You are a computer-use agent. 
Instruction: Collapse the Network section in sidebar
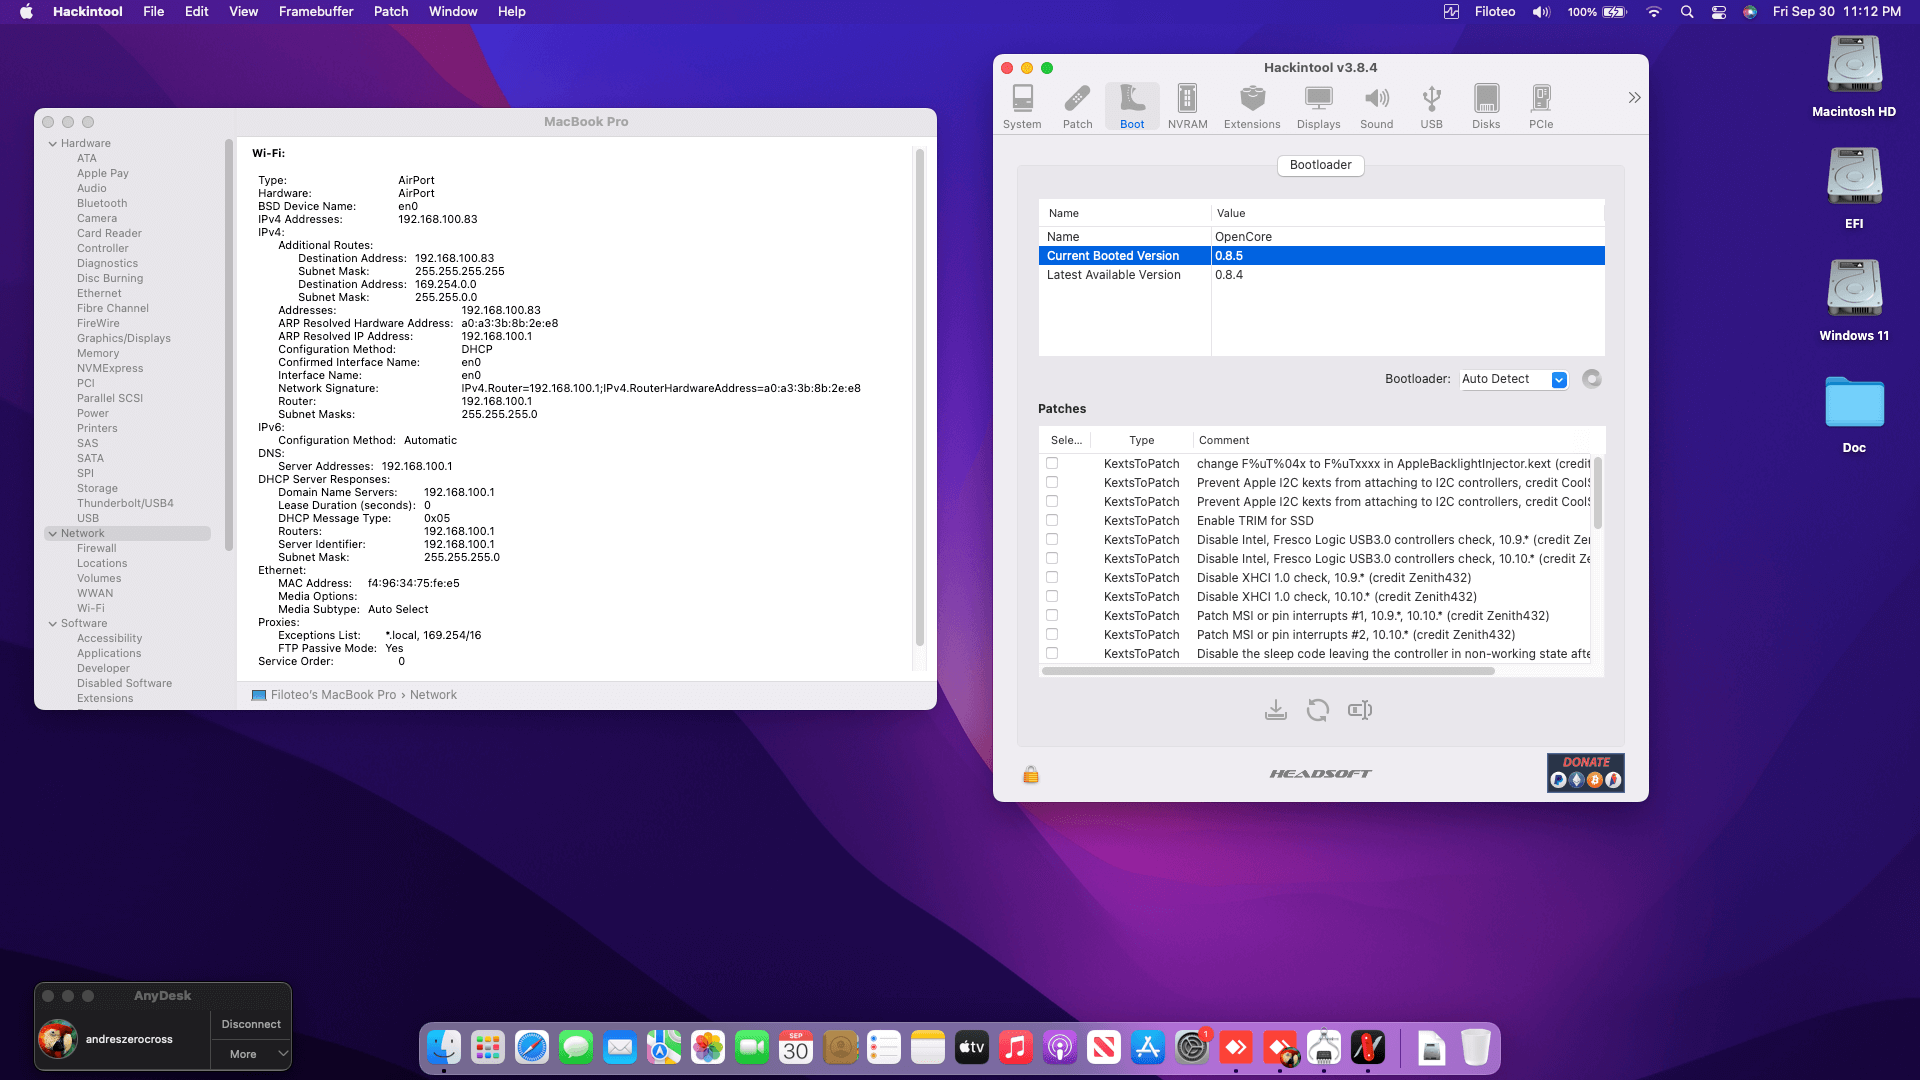[52, 534]
